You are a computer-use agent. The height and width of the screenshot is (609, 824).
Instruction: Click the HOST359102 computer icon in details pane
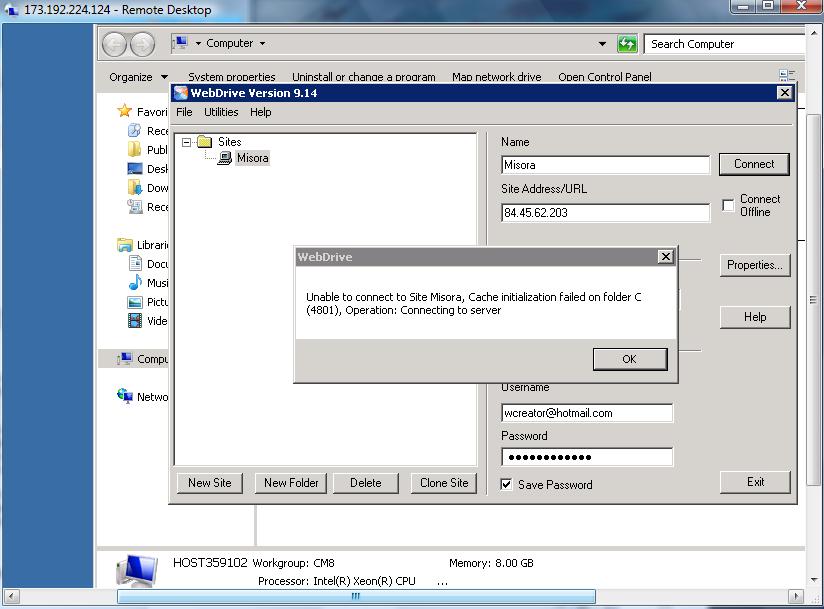point(137,571)
